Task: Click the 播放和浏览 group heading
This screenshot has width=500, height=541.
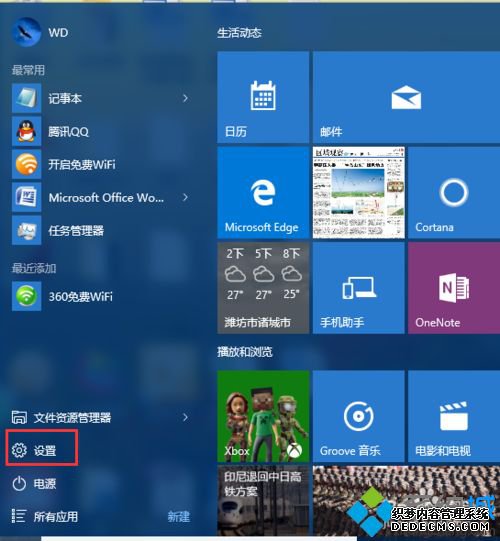Action: pyautogui.click(x=245, y=352)
